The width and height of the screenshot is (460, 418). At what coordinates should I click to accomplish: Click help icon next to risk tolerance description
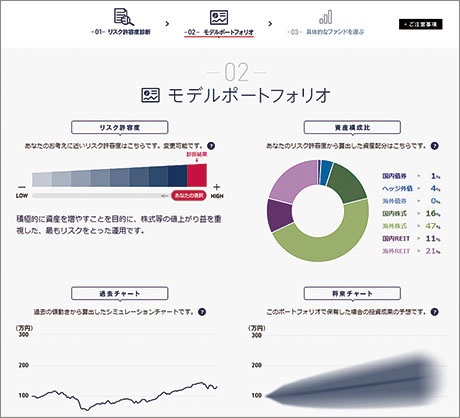(211, 146)
